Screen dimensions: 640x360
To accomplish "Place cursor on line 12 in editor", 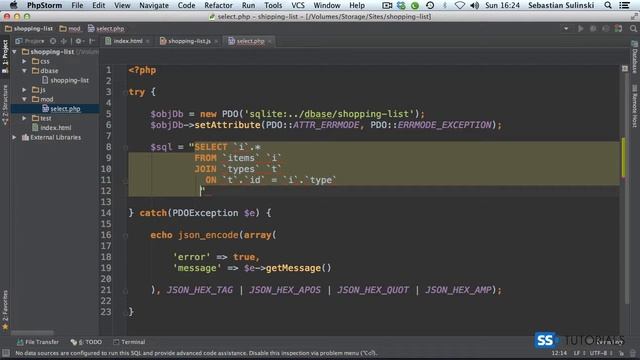I will tap(373, 191).
